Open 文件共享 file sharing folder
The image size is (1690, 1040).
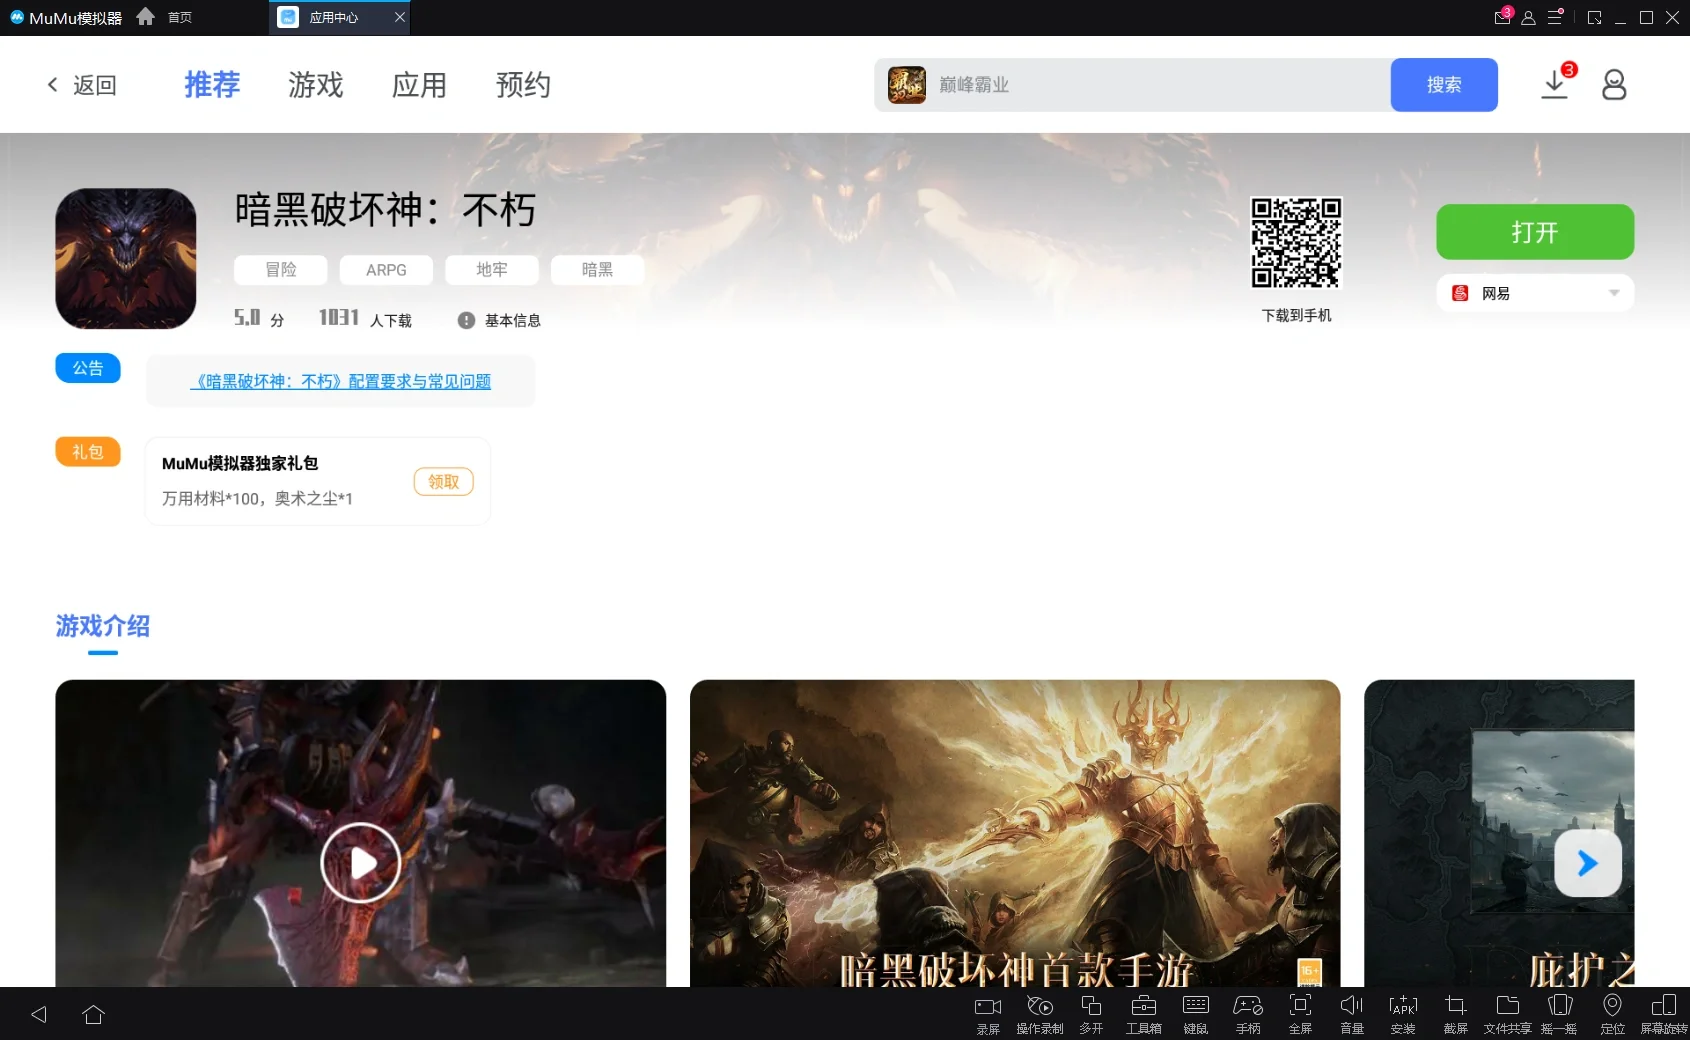tap(1507, 1013)
